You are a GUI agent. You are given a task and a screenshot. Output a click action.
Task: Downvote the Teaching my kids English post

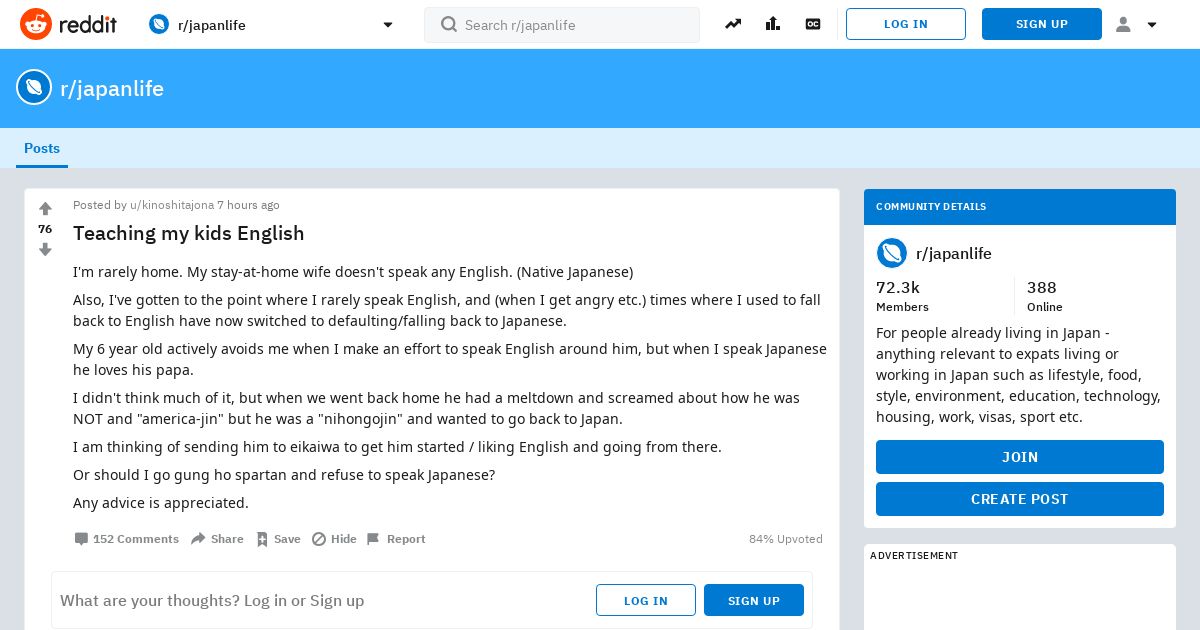[45, 250]
